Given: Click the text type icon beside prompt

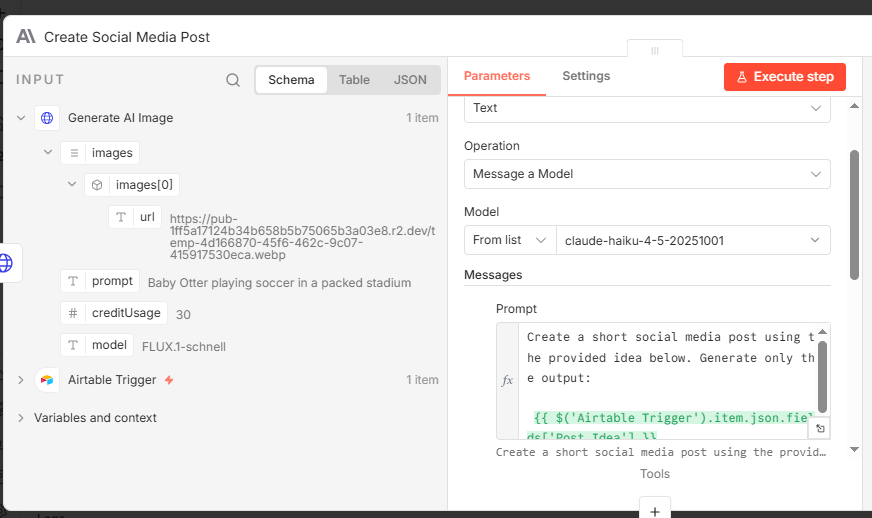Looking at the screenshot, I should coord(73,281).
